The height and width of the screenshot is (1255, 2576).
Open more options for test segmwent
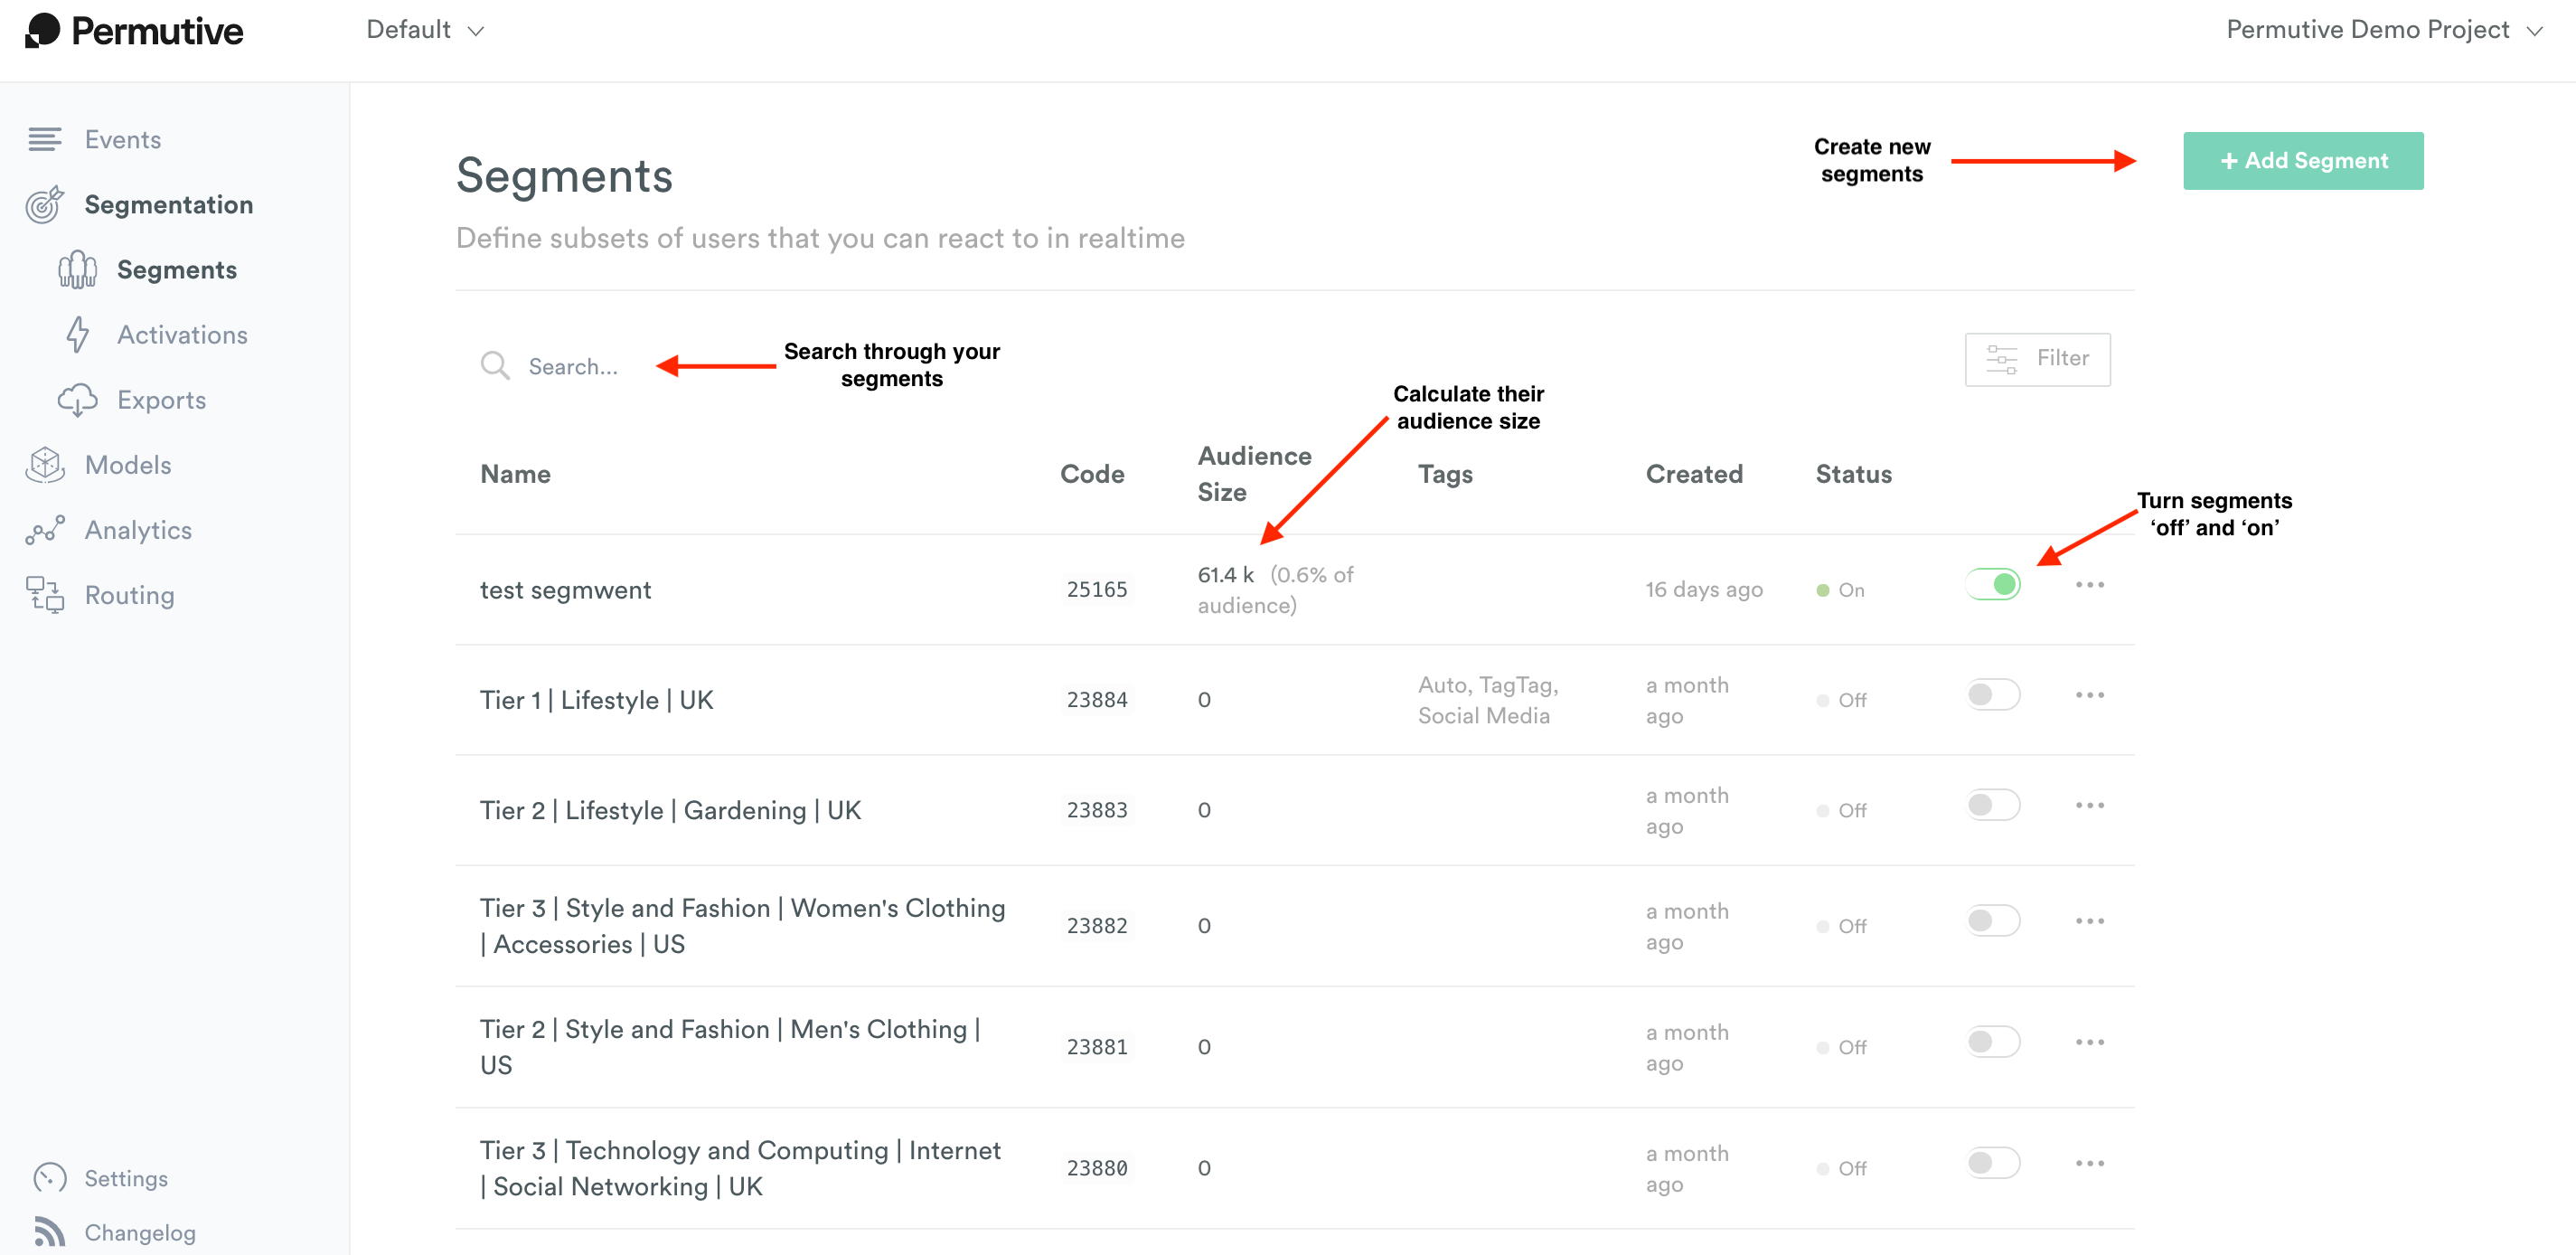2090,585
